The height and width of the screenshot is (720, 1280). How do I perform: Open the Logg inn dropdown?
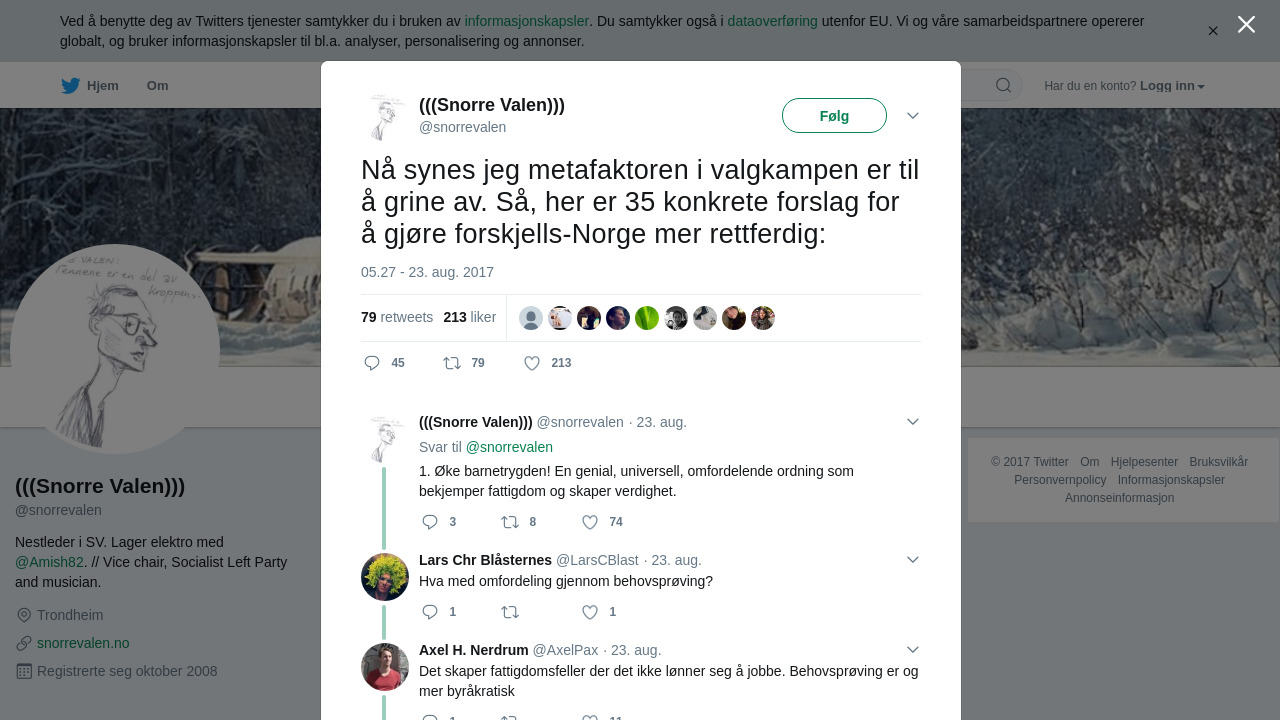(x=1172, y=86)
